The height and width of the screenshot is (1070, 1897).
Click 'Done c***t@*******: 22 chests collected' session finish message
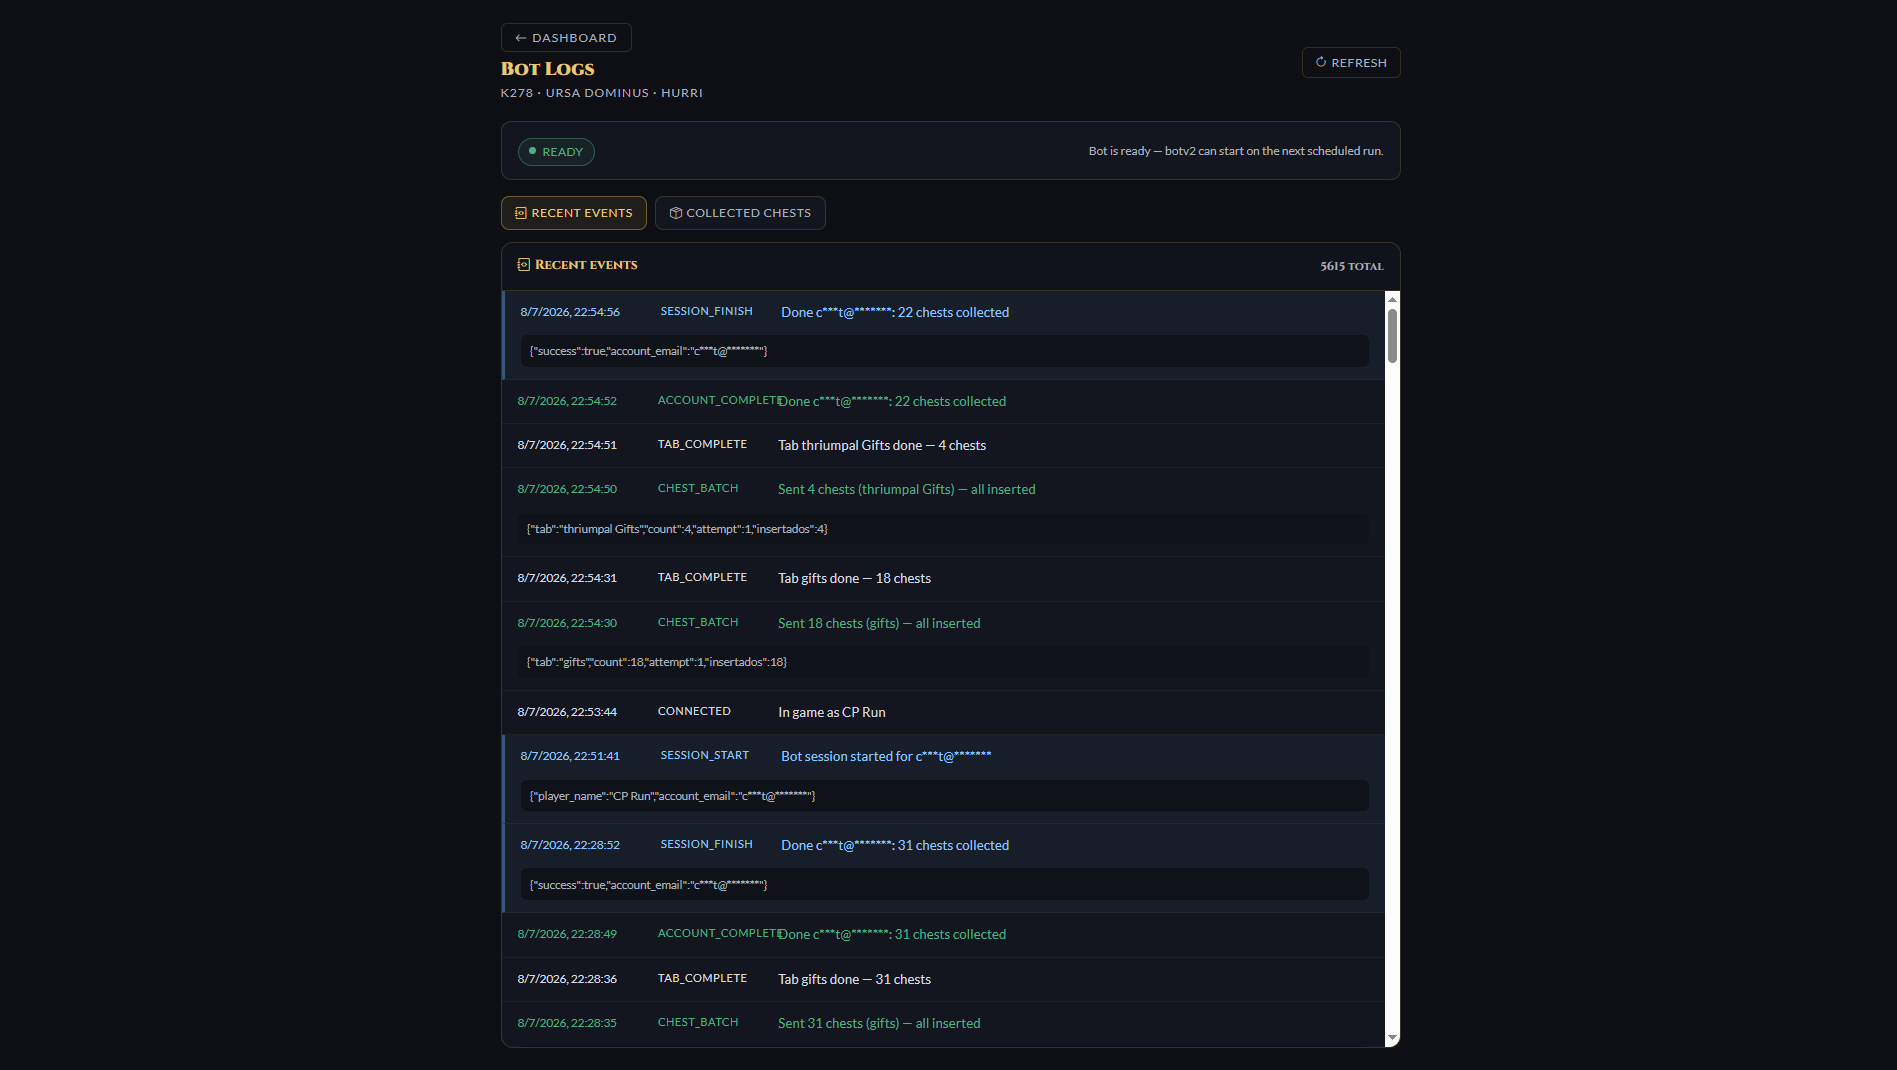(x=895, y=312)
